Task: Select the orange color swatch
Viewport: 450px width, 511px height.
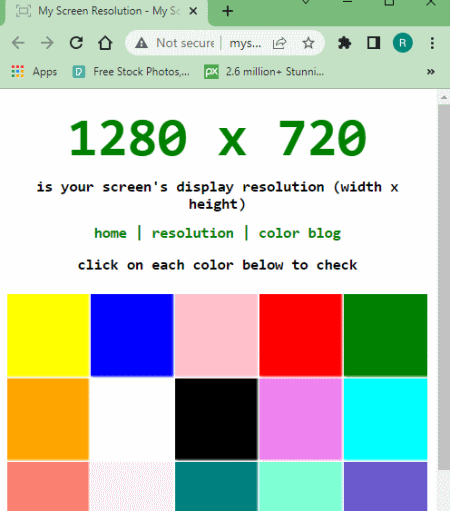Action: pos(48,419)
